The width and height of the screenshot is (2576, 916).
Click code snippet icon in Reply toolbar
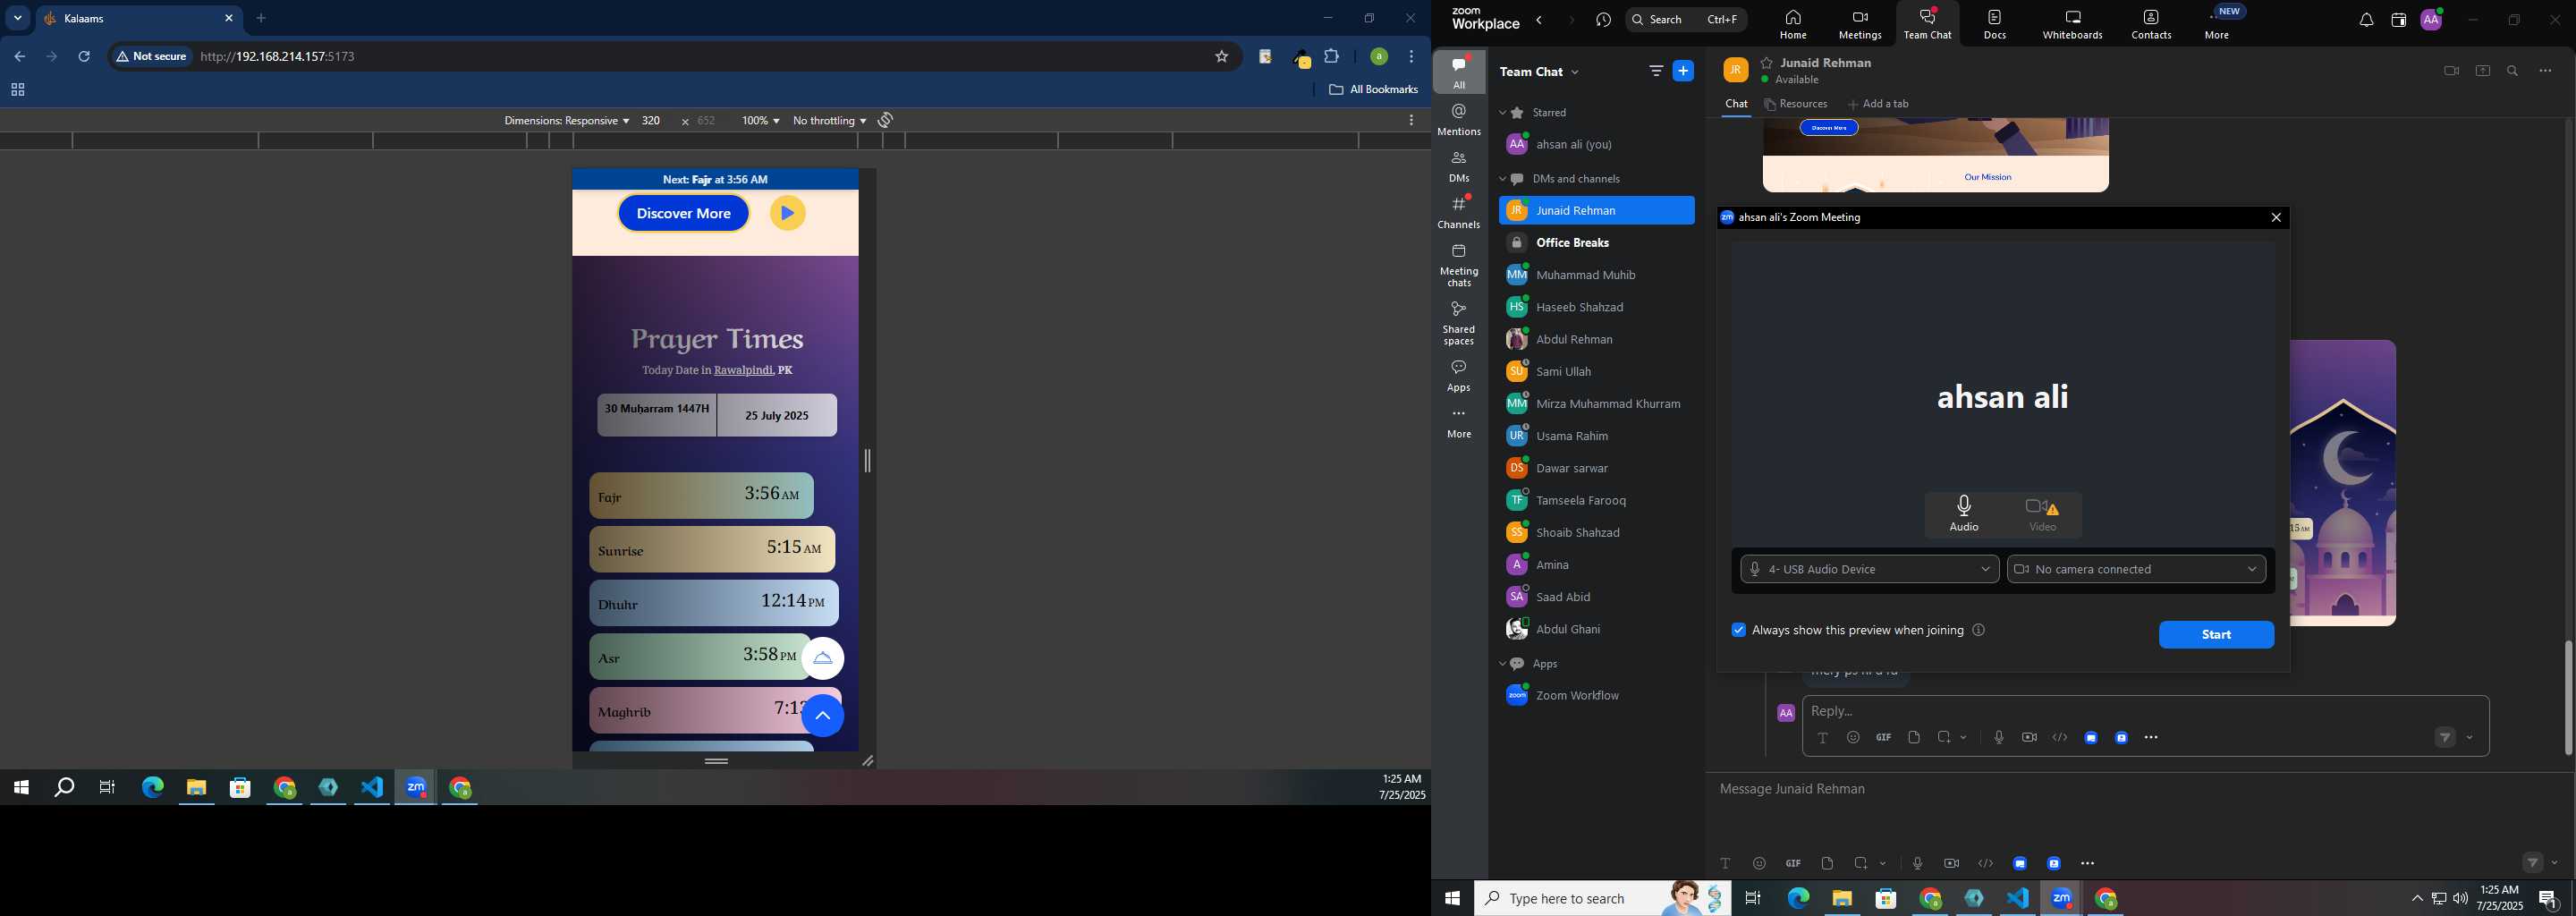click(x=2059, y=738)
